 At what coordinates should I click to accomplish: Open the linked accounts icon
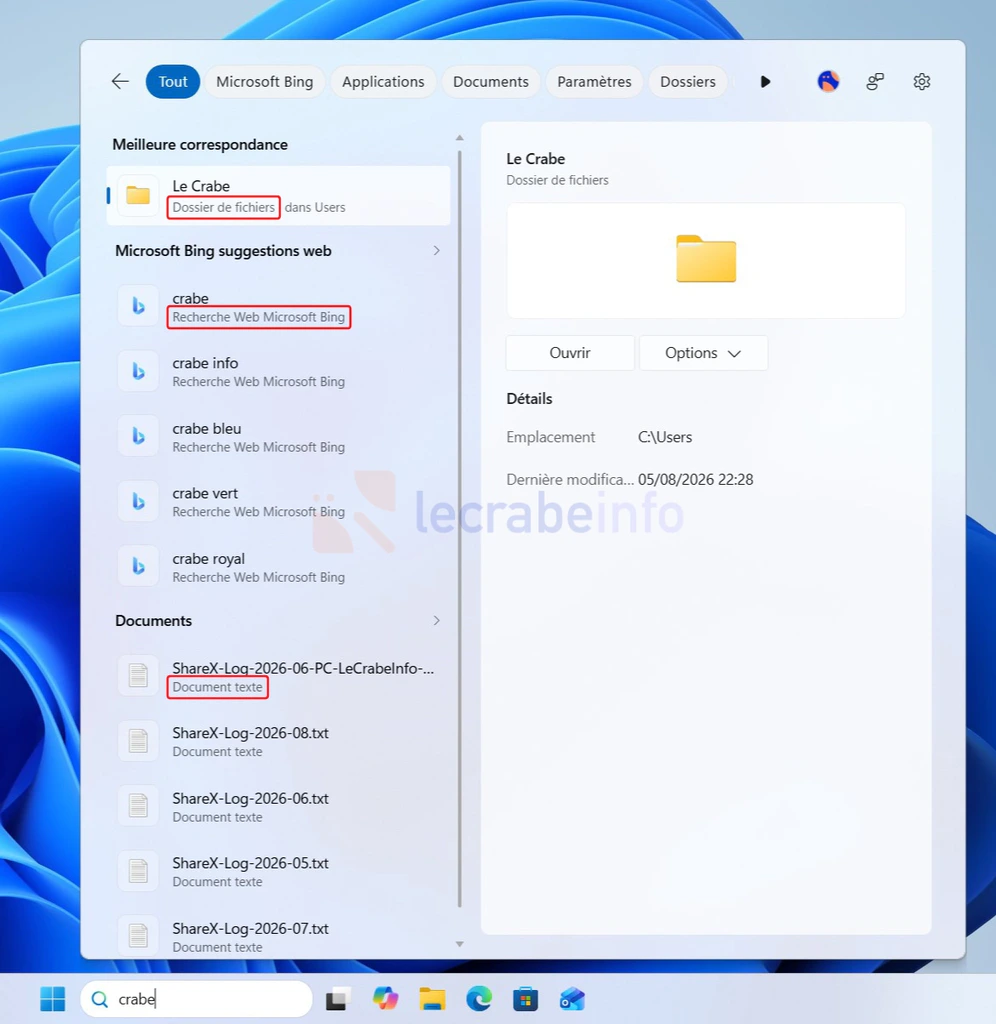coord(875,82)
